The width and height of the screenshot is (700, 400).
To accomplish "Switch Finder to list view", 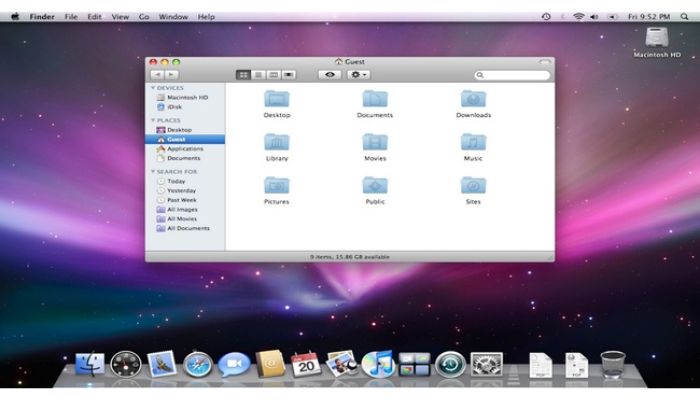I will click(258, 75).
